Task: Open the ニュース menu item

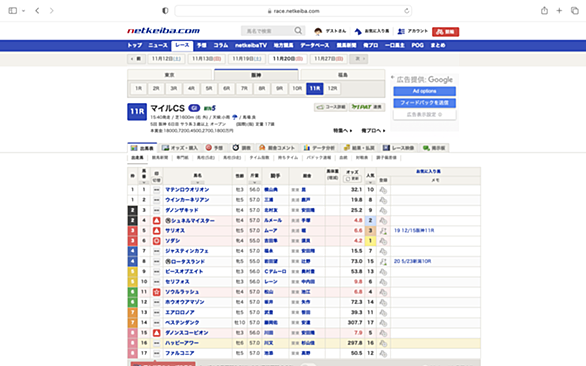Action: pos(158,45)
